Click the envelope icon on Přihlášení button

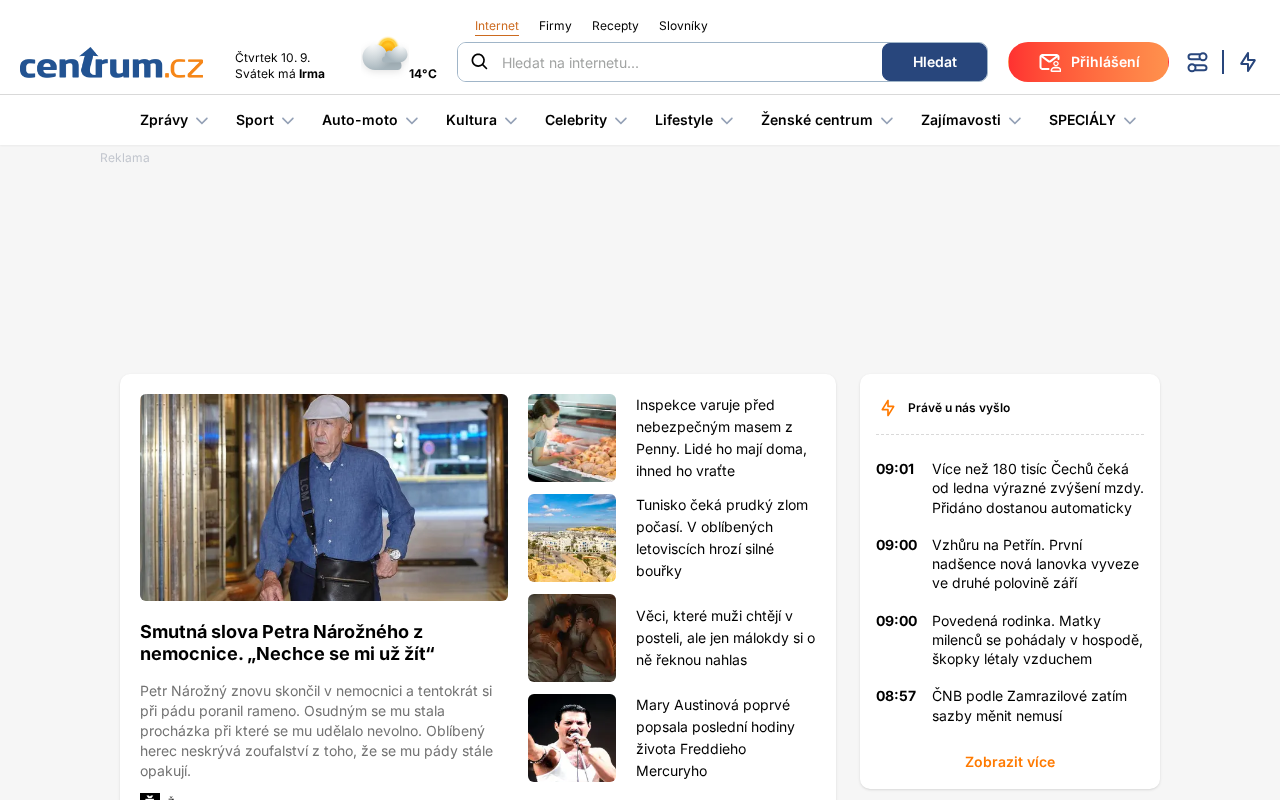1049,62
